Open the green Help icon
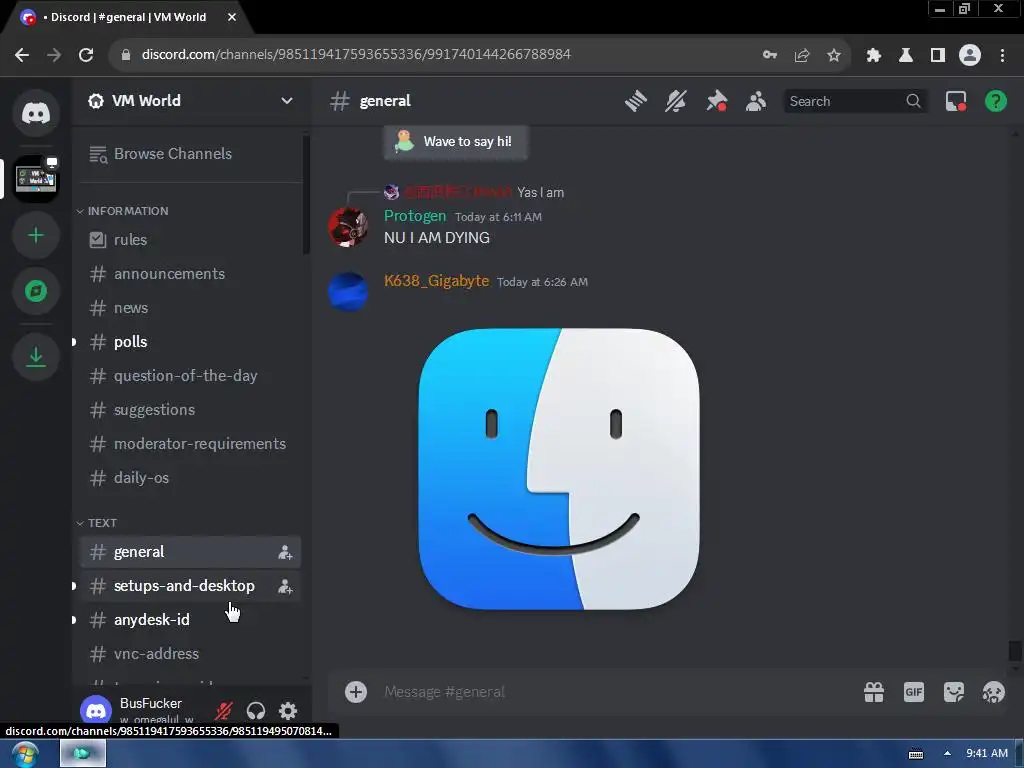Image resolution: width=1024 pixels, height=768 pixels. pos(995,101)
